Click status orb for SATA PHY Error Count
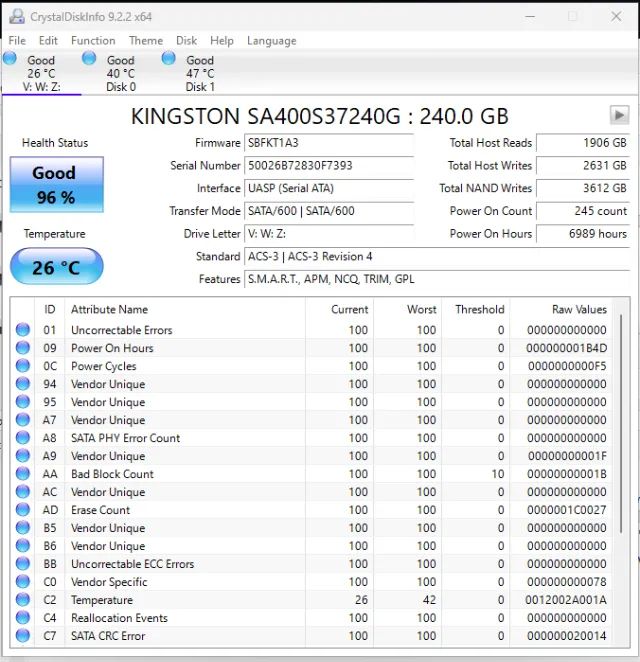The image size is (640, 662). (x=23, y=438)
